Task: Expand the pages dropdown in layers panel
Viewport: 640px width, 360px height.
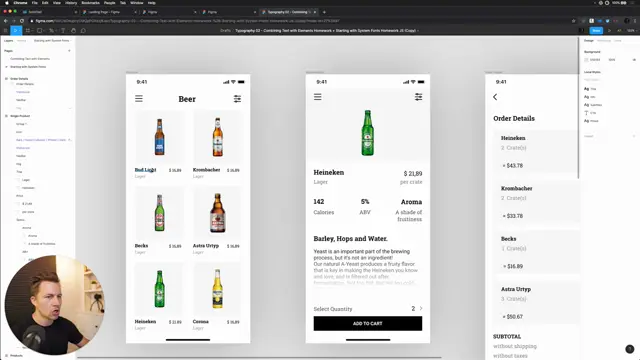Action: pyautogui.click(x=52, y=40)
